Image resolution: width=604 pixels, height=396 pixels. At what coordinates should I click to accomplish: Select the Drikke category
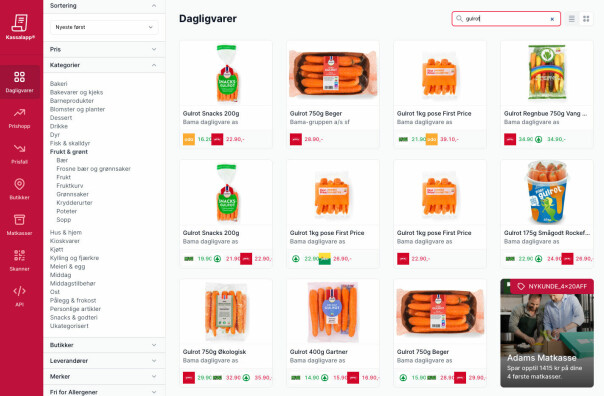pyautogui.click(x=59, y=126)
